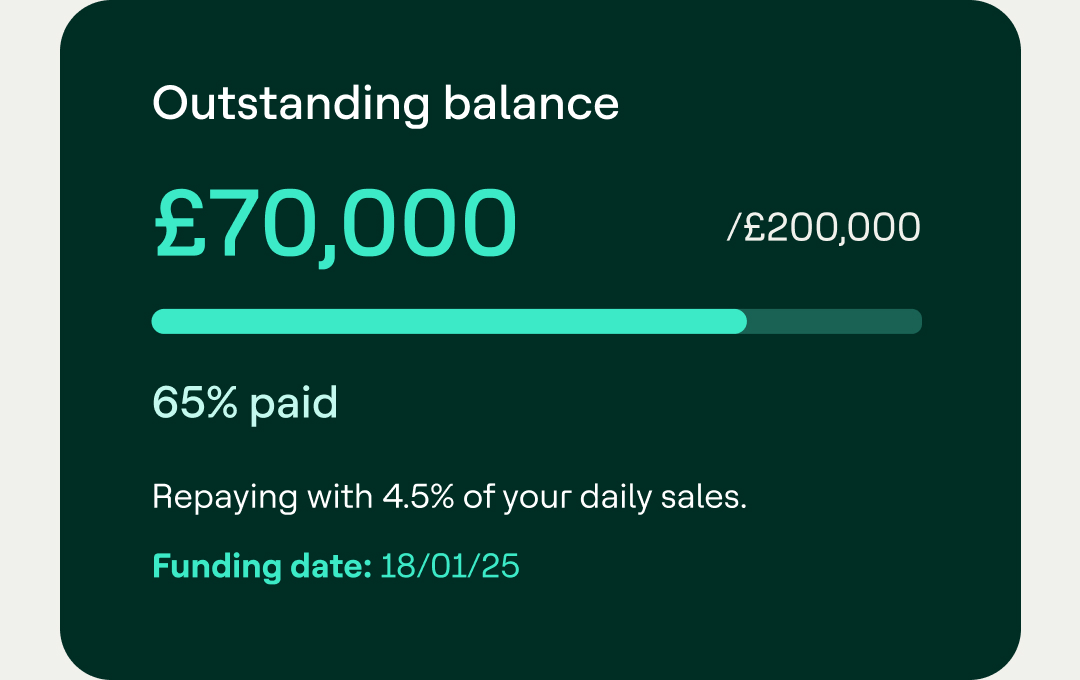Select the 18/01/25 date value

coord(450,566)
